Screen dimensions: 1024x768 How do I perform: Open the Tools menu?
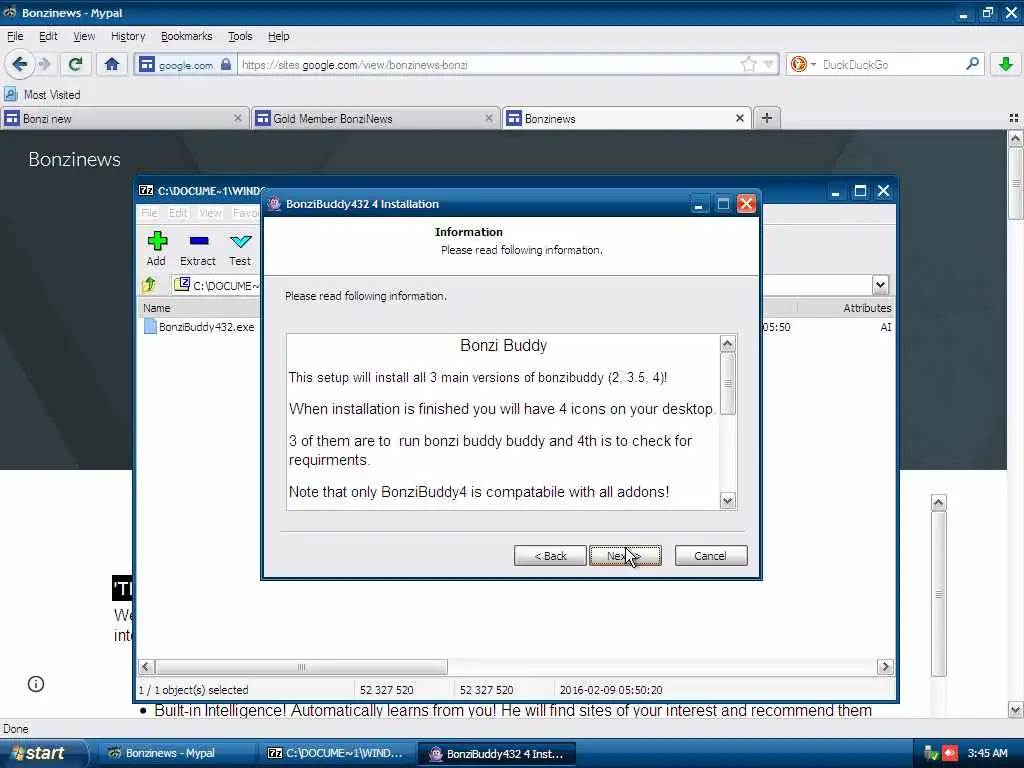(x=240, y=37)
